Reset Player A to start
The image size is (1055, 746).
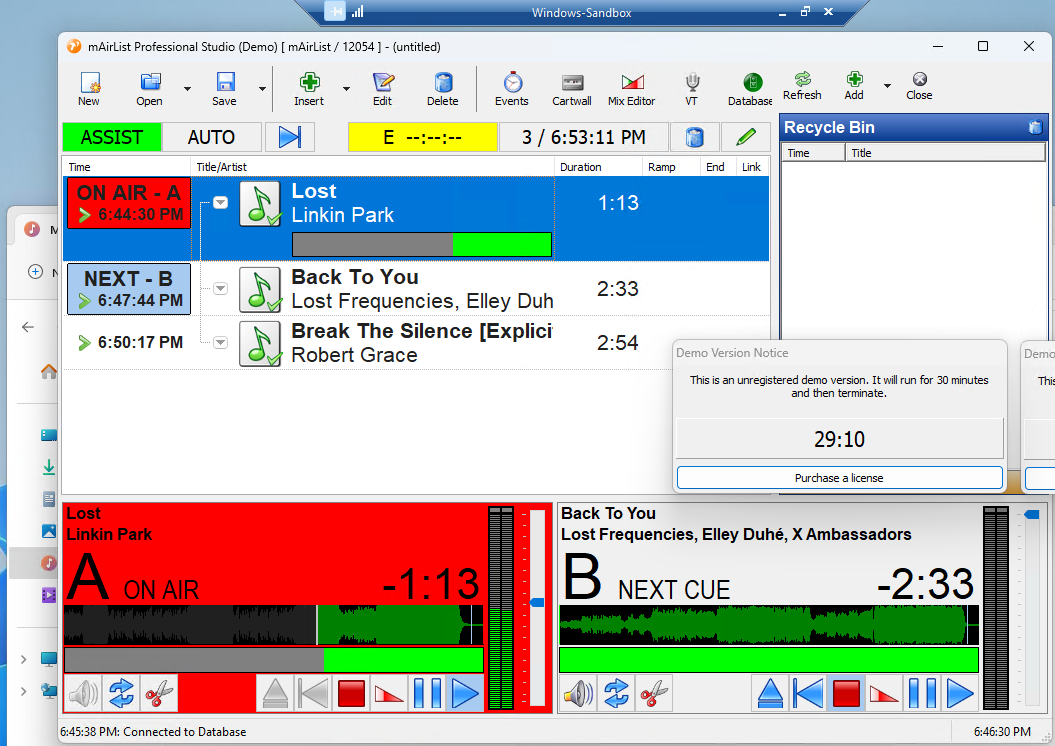(x=314, y=693)
